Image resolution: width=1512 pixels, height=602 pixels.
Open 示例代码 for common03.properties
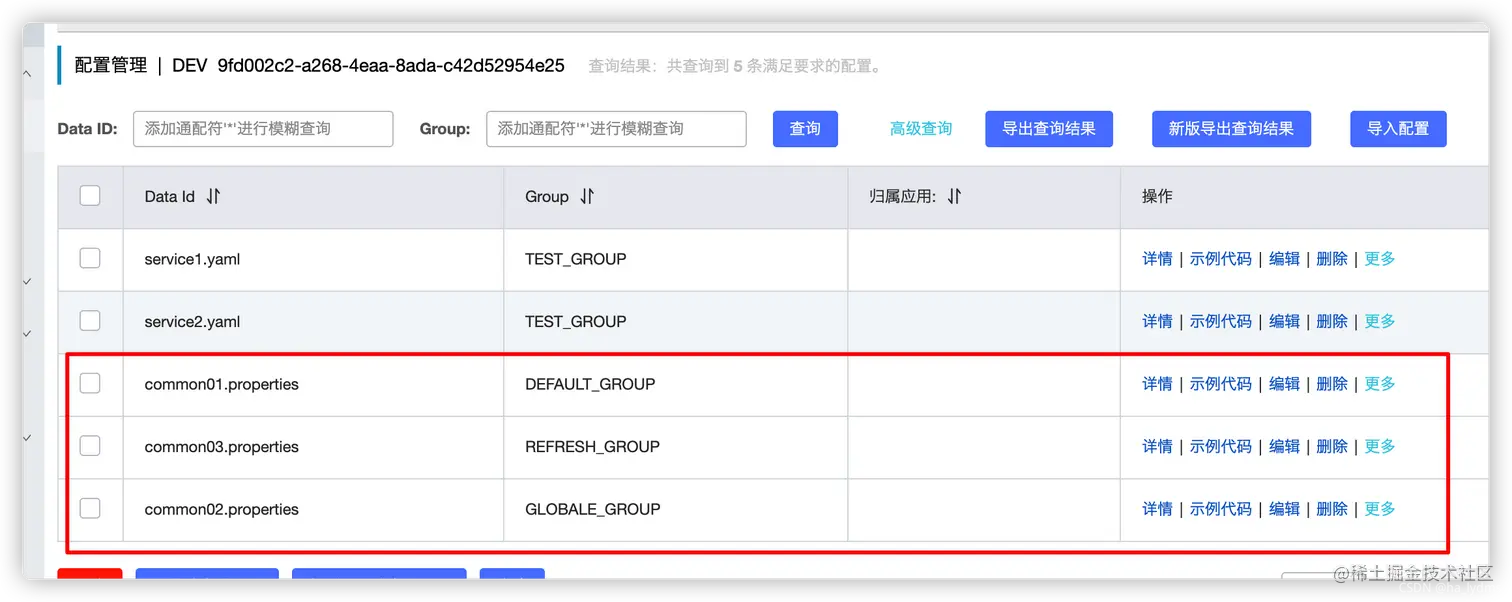(1221, 446)
